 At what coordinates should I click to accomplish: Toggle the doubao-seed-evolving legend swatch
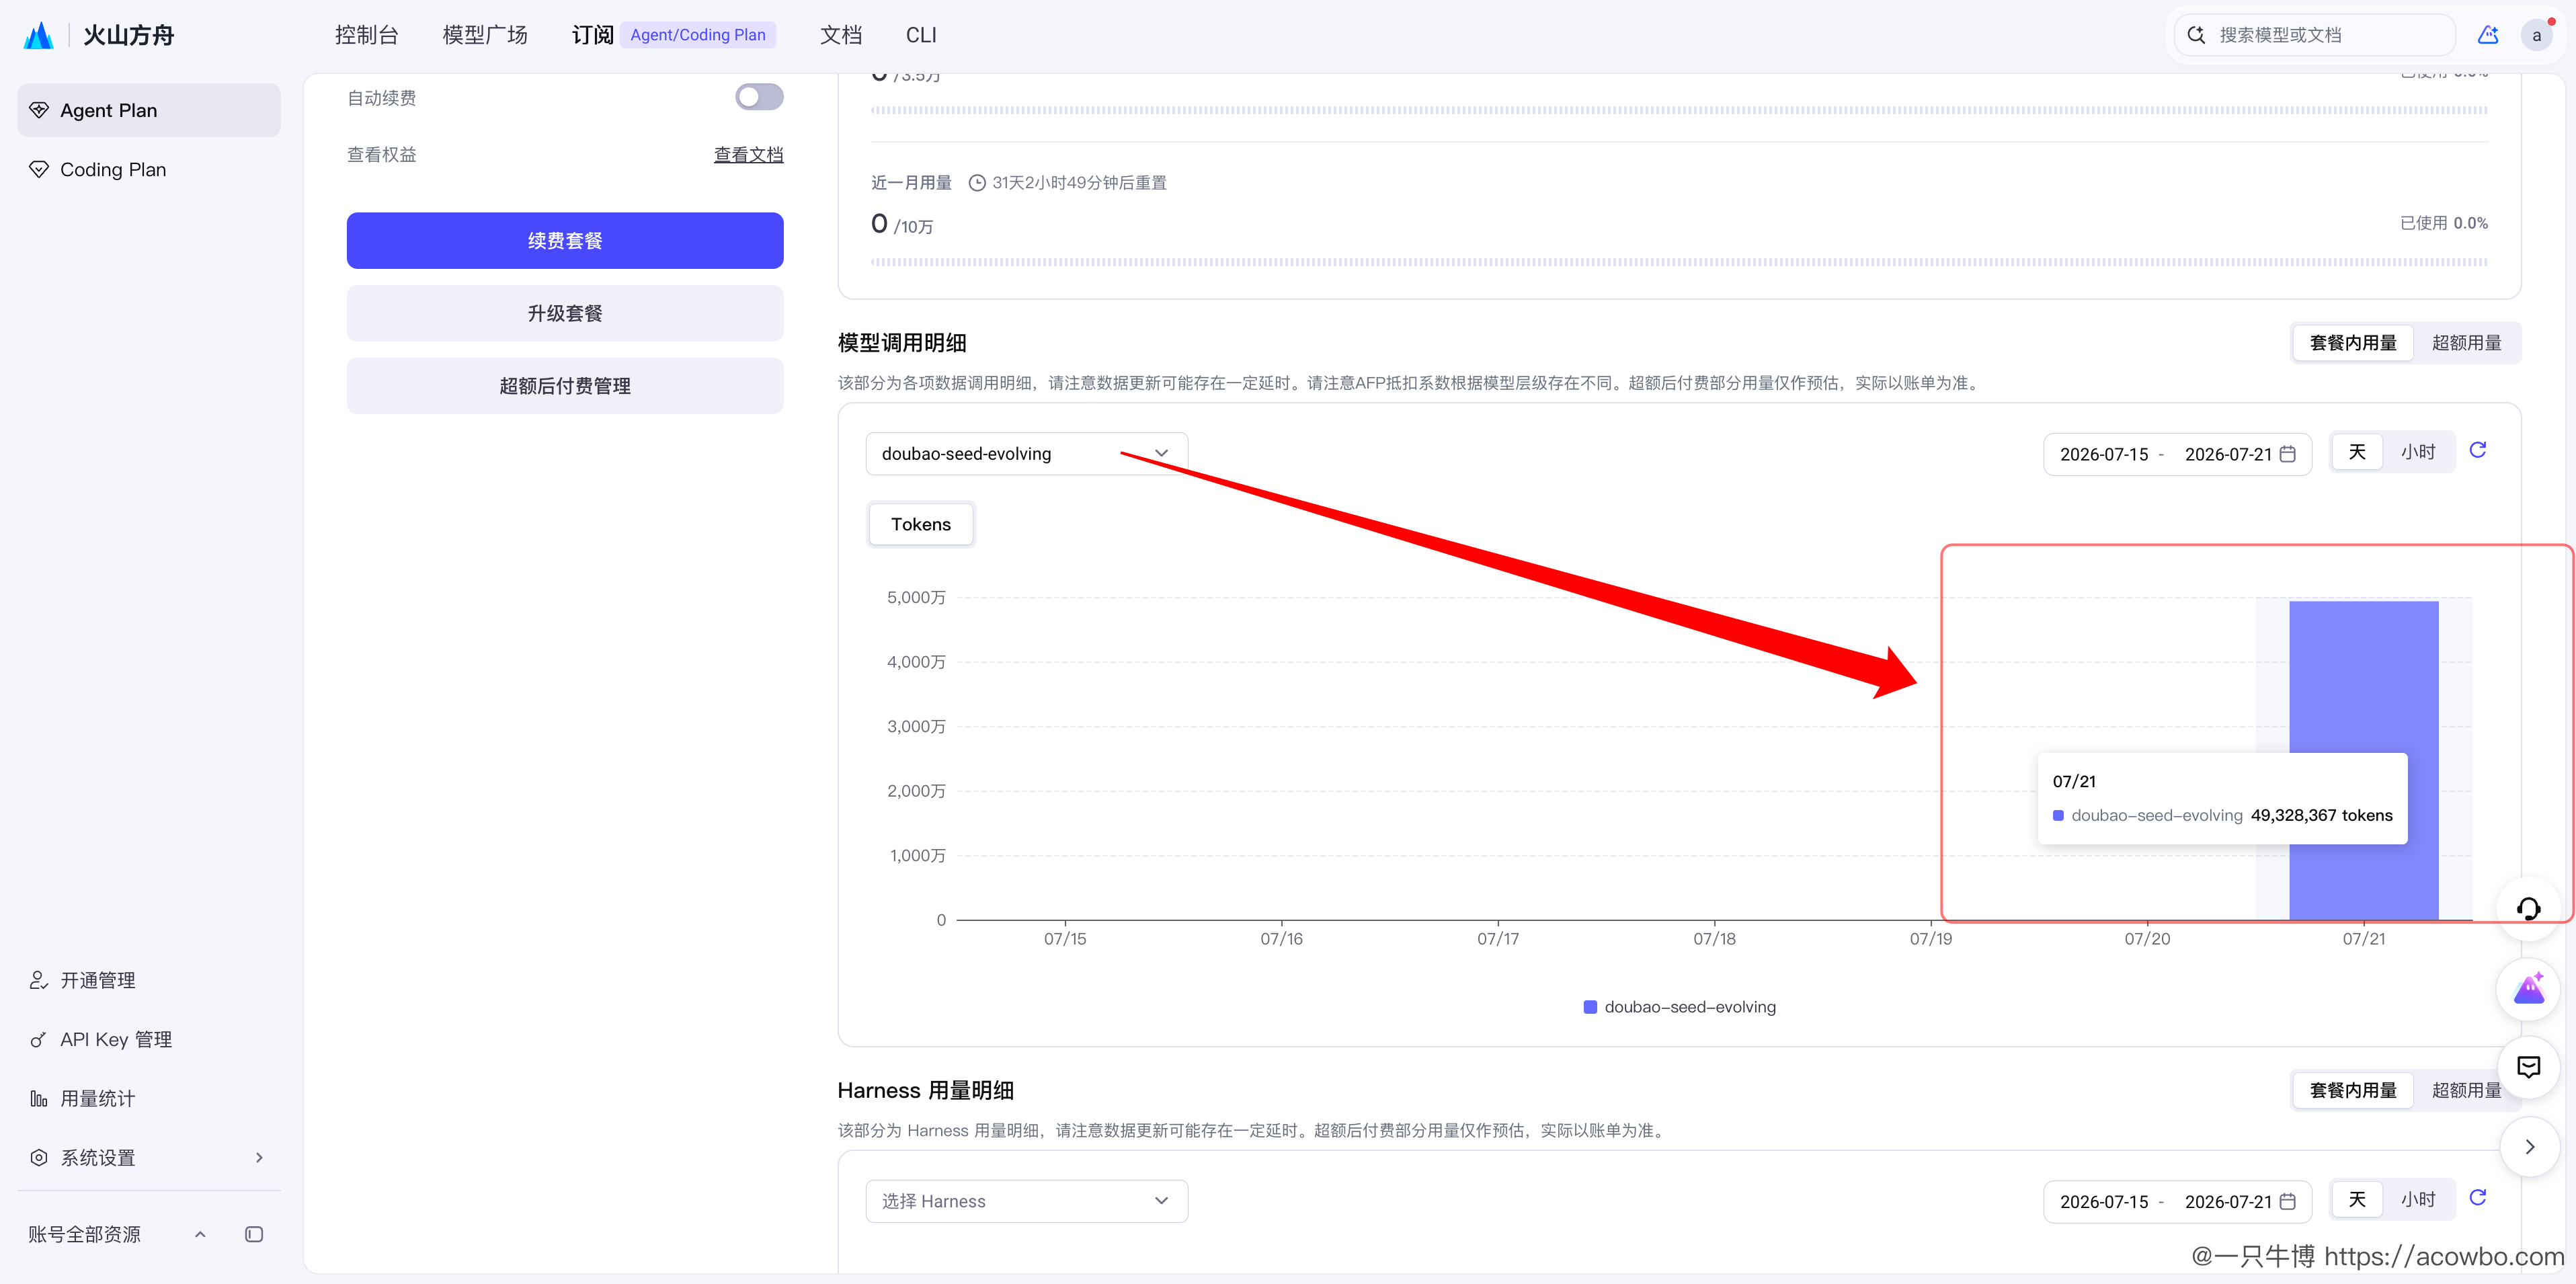coord(1590,1007)
